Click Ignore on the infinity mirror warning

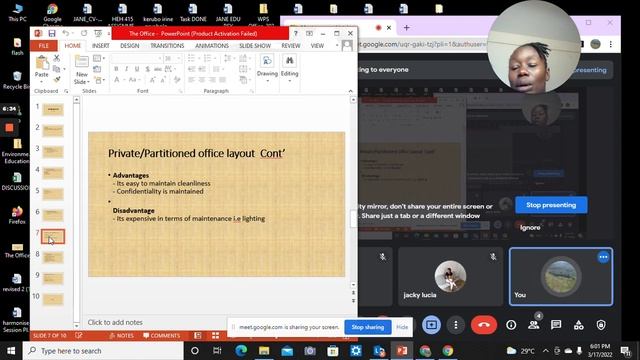point(530,228)
